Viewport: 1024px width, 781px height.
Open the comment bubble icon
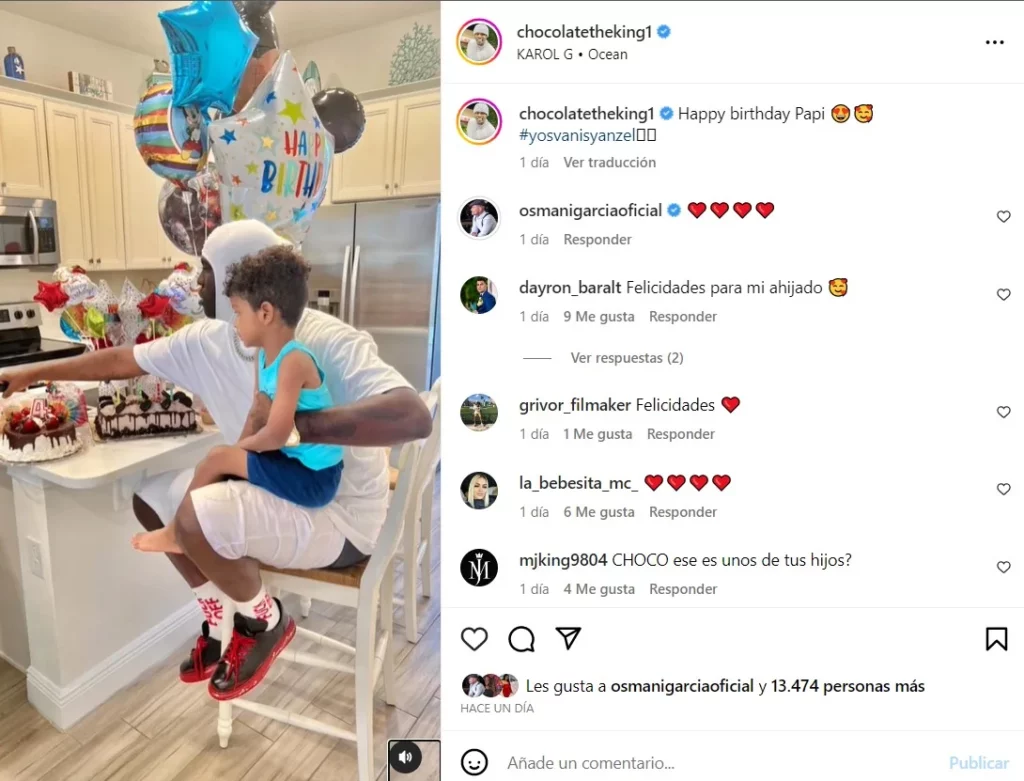pos(521,639)
